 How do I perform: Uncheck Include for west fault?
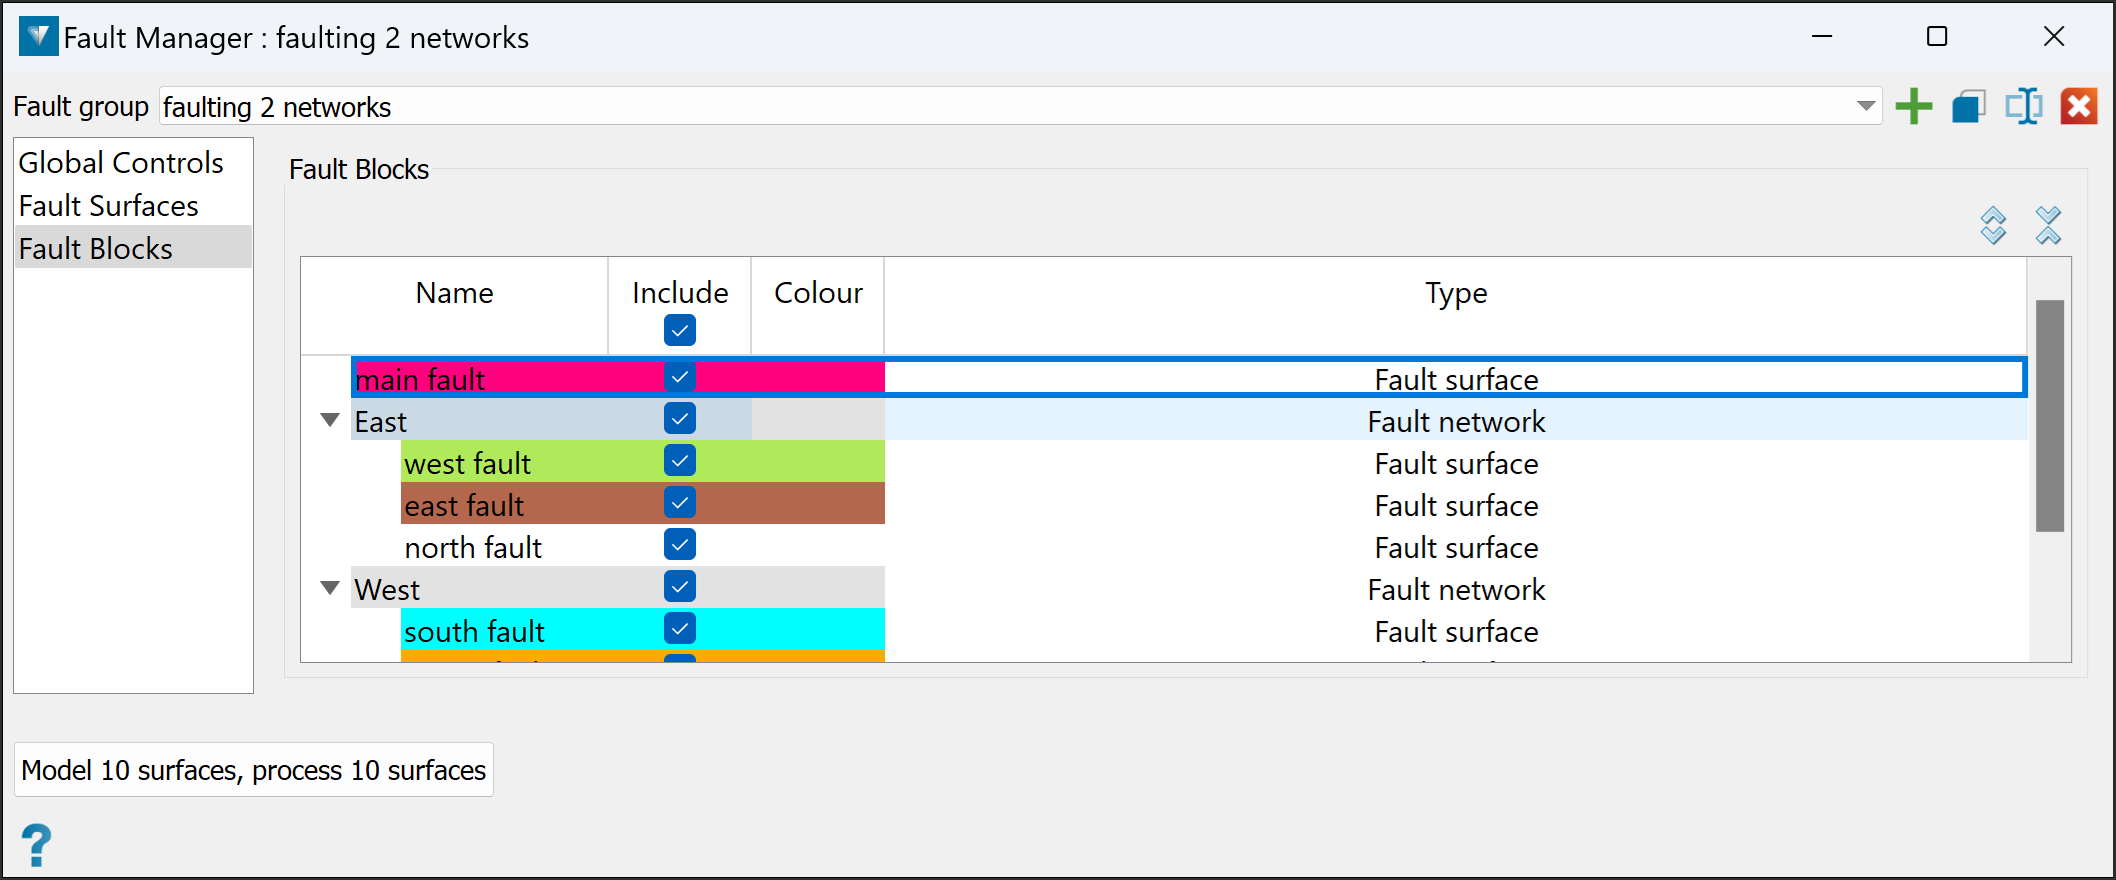click(x=680, y=461)
